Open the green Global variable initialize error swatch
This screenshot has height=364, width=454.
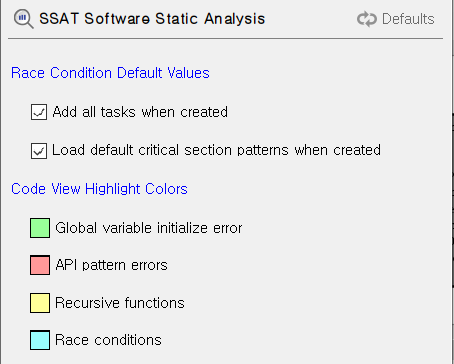coord(40,228)
